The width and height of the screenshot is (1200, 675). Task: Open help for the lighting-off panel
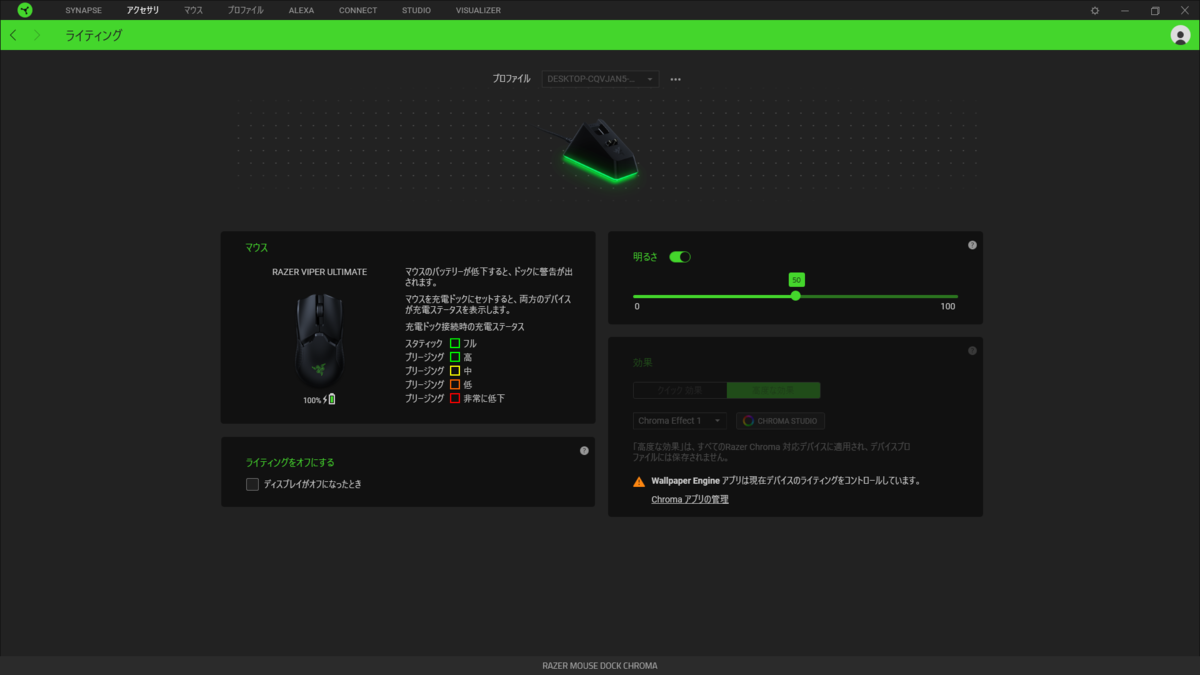(x=584, y=451)
